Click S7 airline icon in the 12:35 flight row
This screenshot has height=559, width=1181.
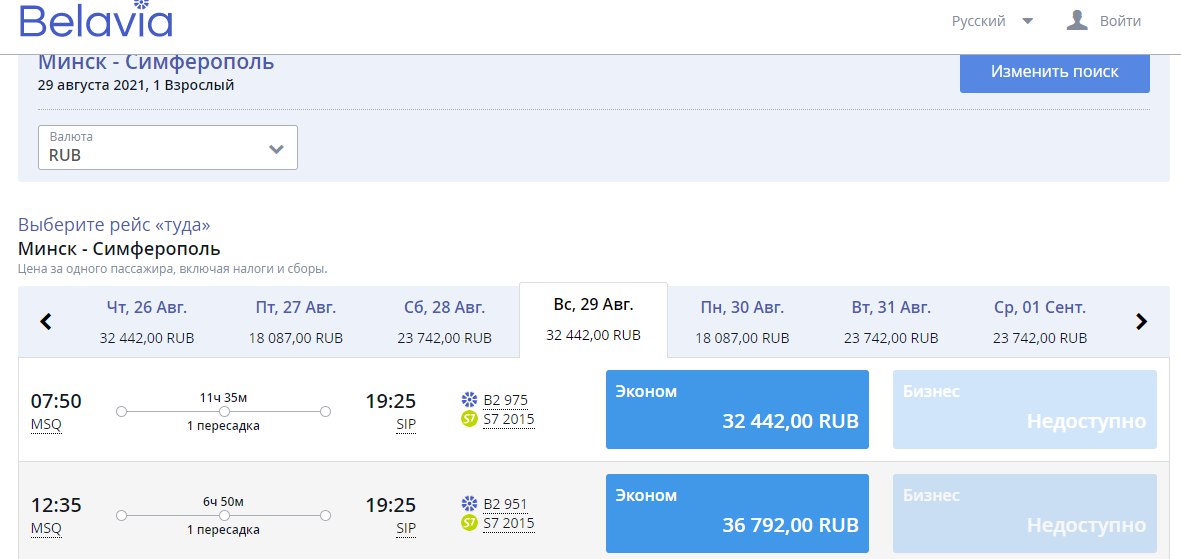pyautogui.click(x=469, y=522)
